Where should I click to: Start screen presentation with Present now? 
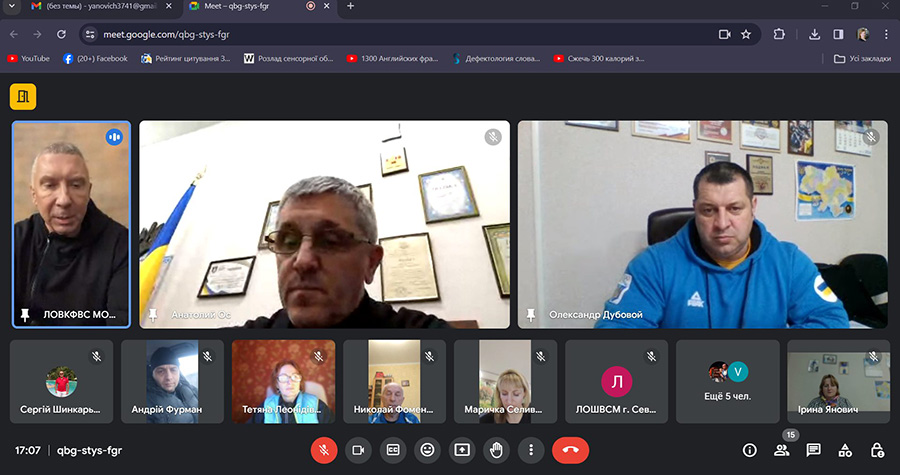[x=461, y=450]
